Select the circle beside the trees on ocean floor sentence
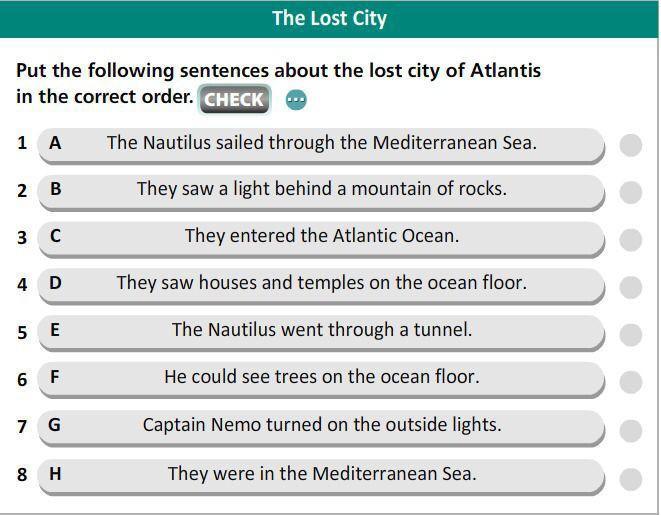661x515 pixels. (631, 382)
